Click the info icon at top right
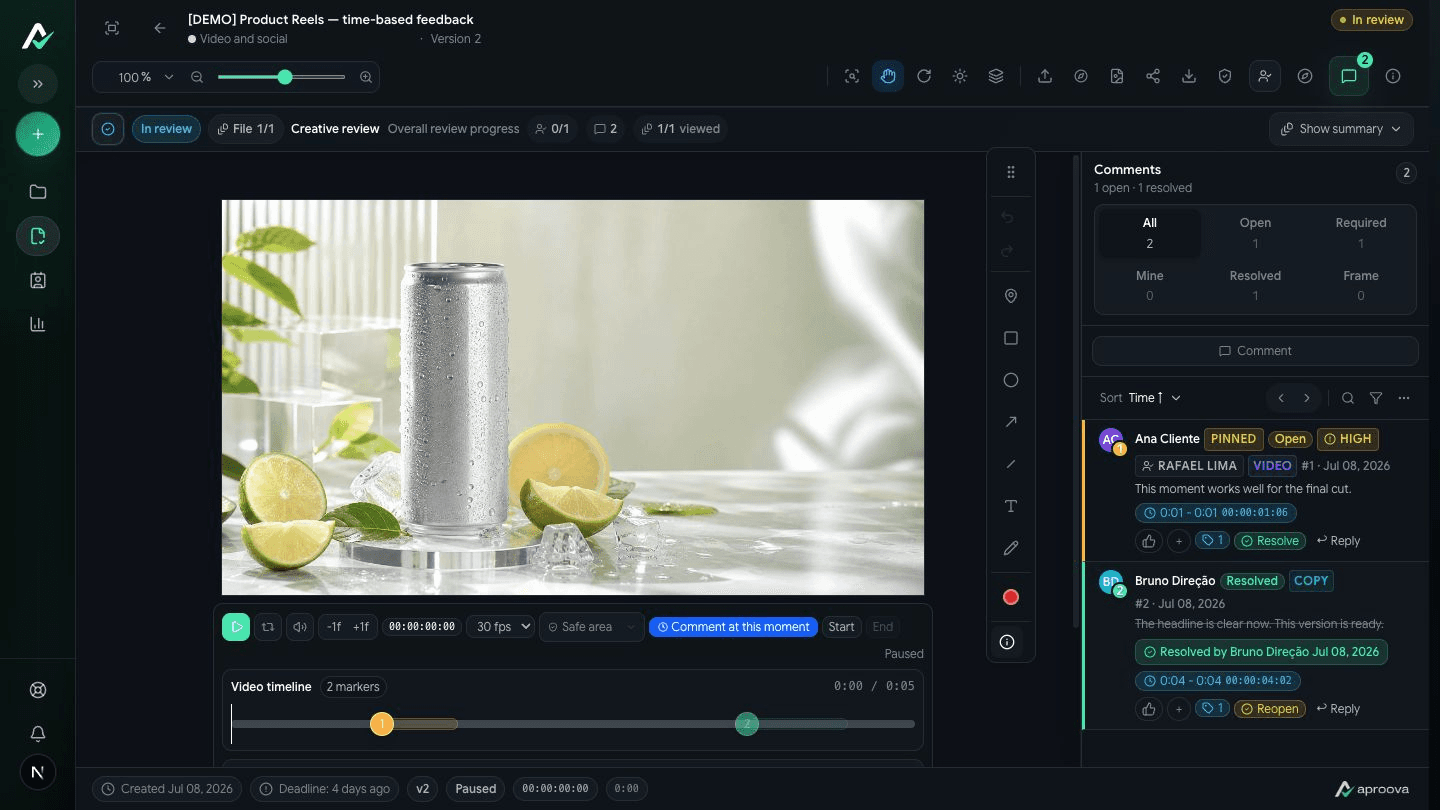Image resolution: width=1440 pixels, height=810 pixels. coord(1393,76)
